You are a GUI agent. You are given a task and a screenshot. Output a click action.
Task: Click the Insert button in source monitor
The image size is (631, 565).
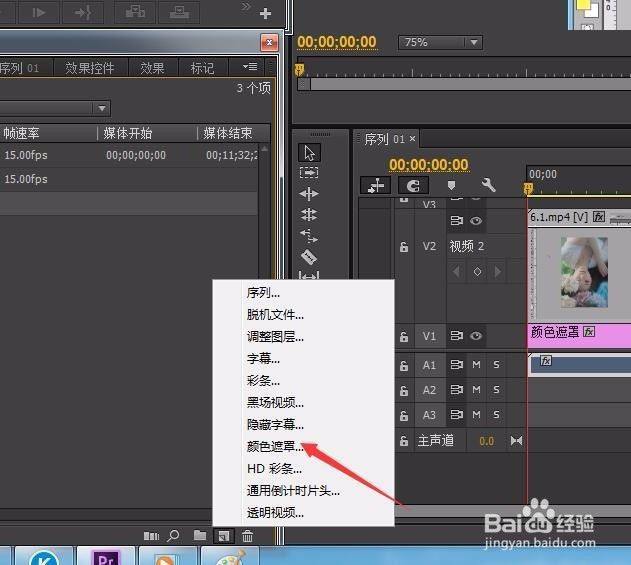point(135,12)
